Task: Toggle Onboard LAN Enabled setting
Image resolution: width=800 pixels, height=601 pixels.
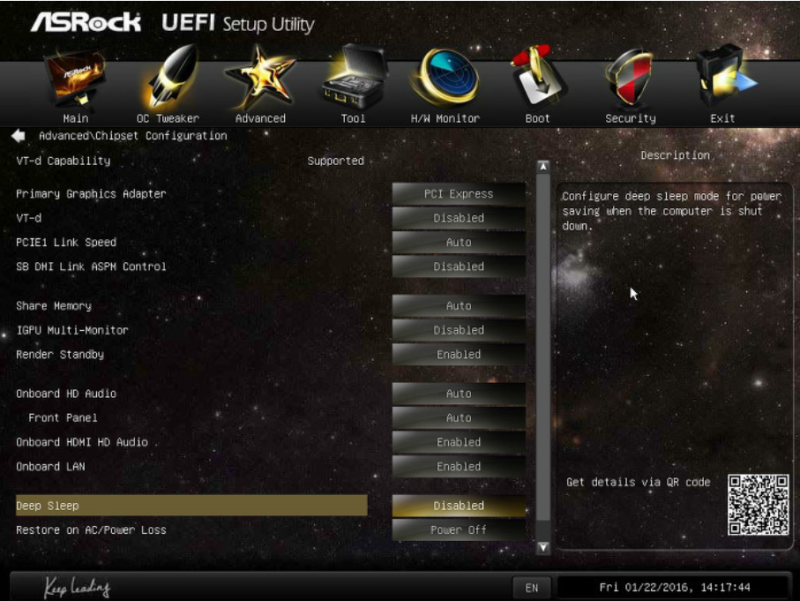Action: (459, 466)
